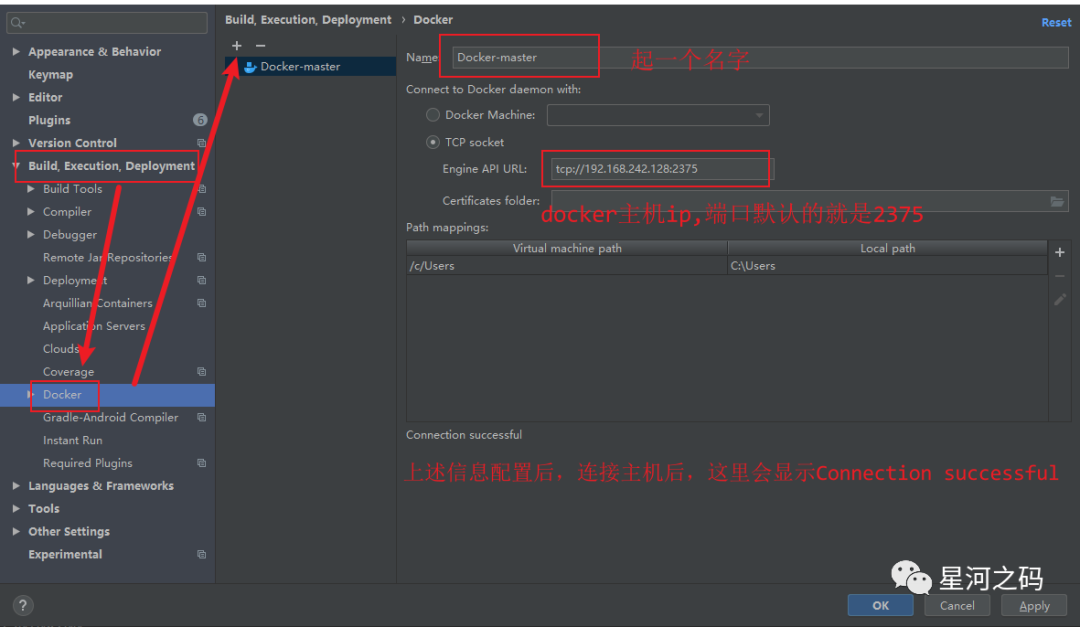Expand Debugger subtree arrow
This screenshot has width=1080, height=627.
(x=30, y=234)
